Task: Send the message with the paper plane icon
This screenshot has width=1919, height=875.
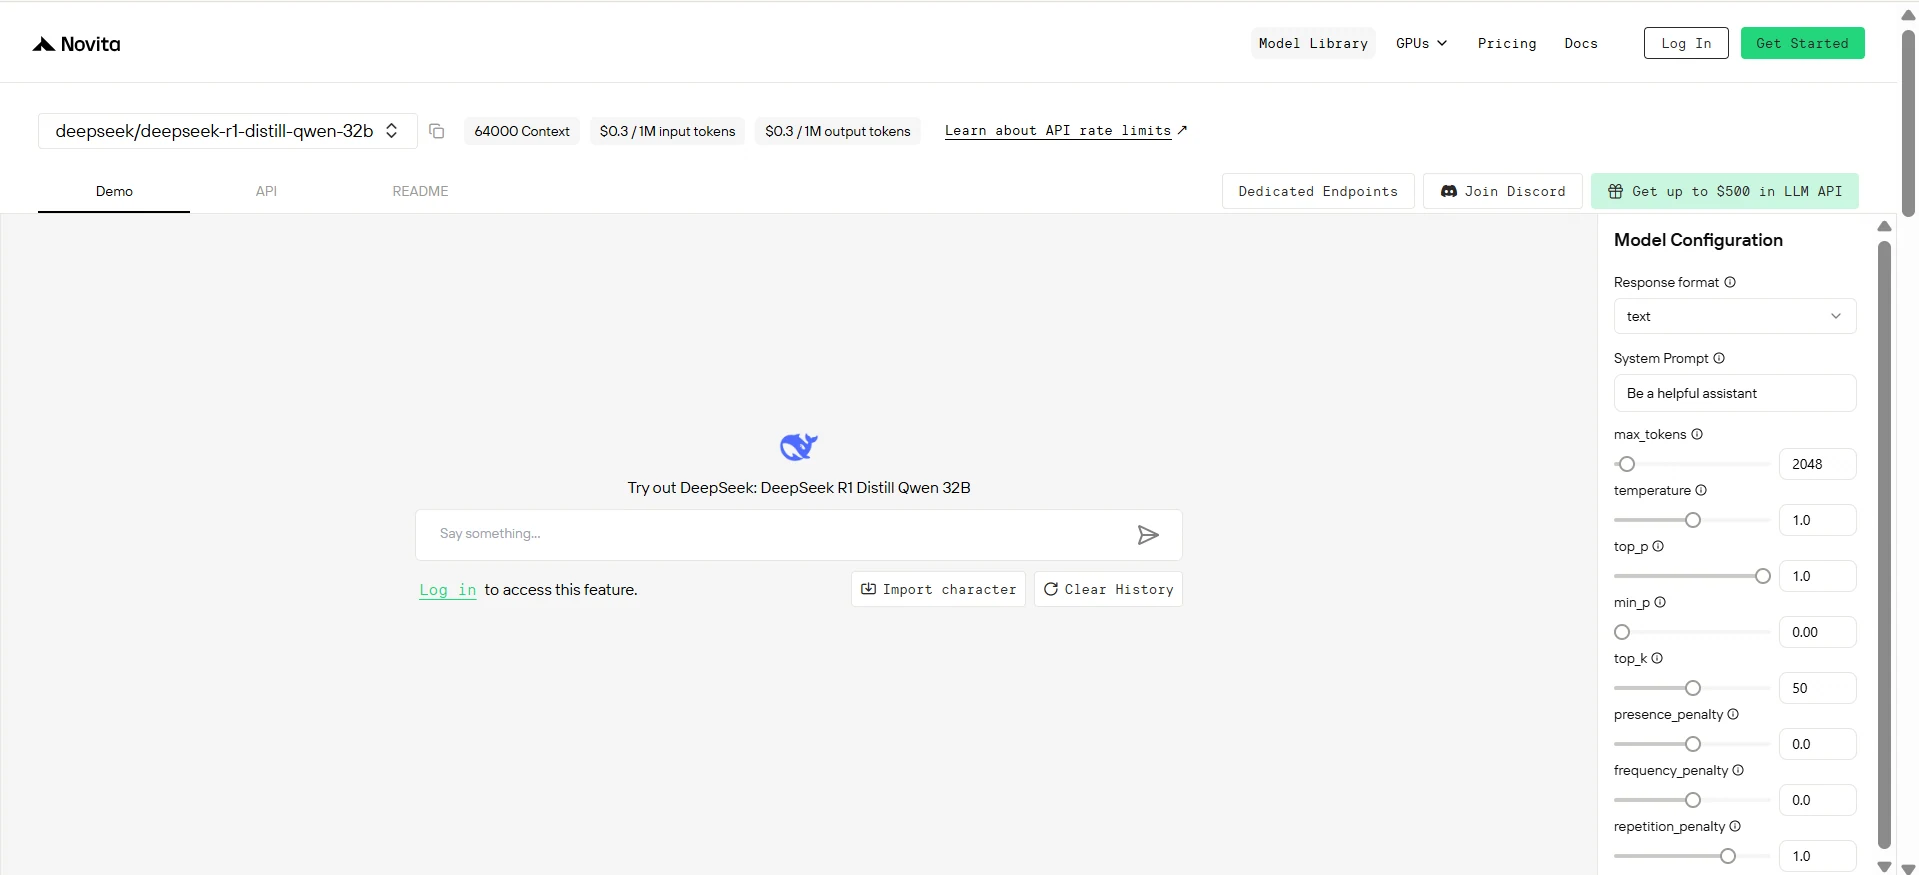Action: pos(1148,535)
